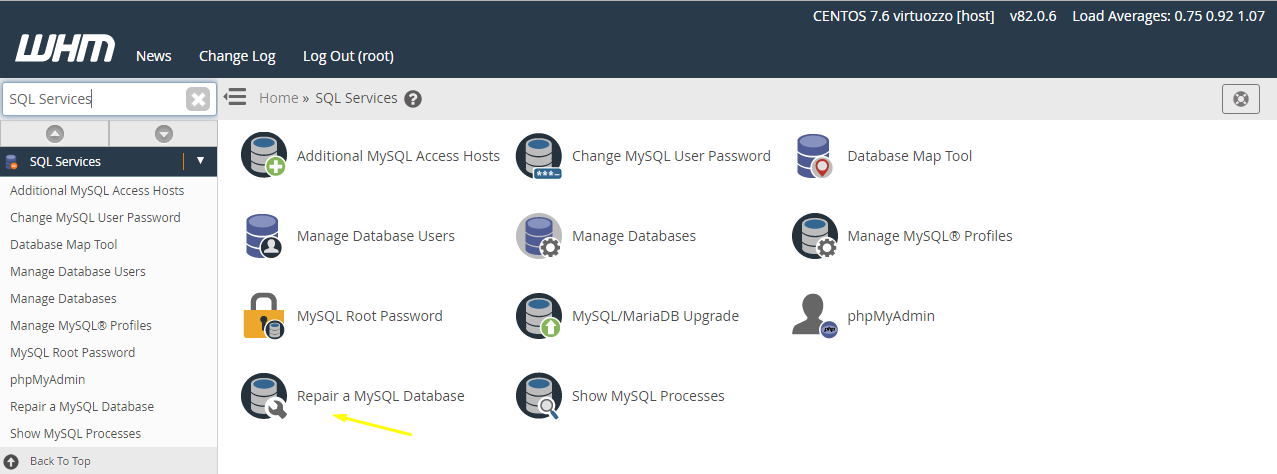Select Manage MySQL® Profiles in sidebar

click(x=81, y=325)
